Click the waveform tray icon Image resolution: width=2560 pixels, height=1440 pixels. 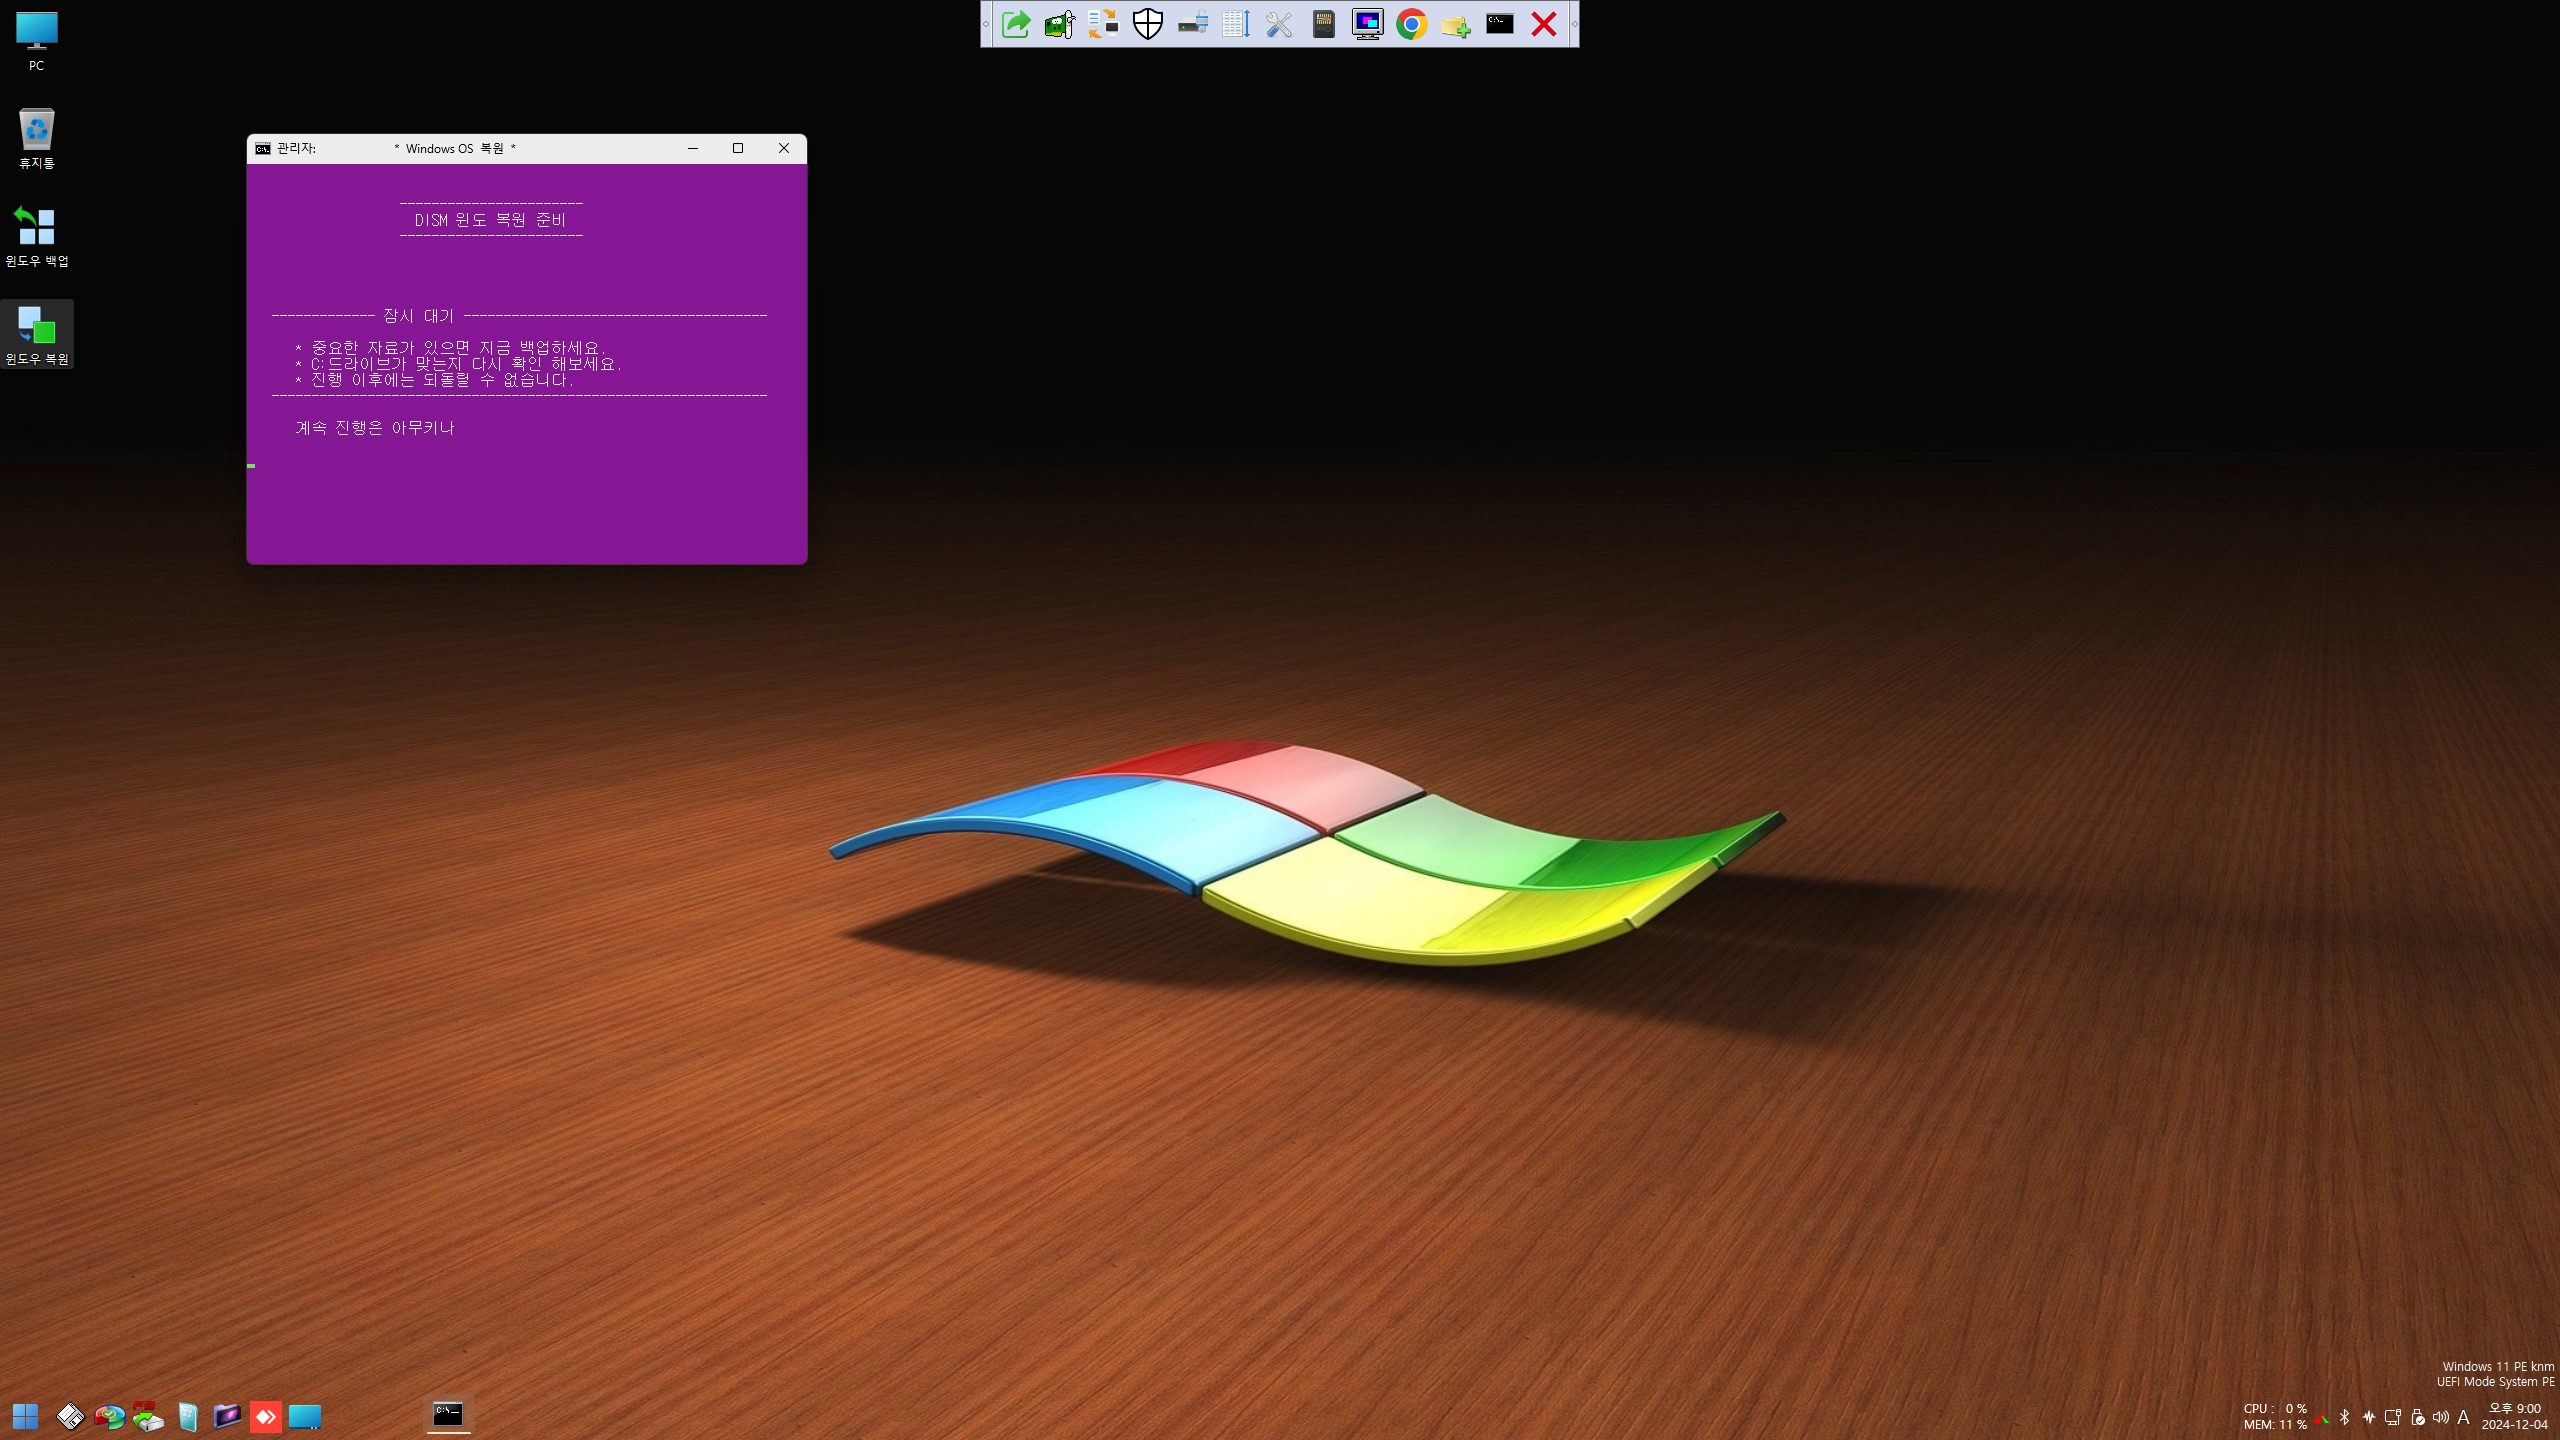click(x=2369, y=1417)
